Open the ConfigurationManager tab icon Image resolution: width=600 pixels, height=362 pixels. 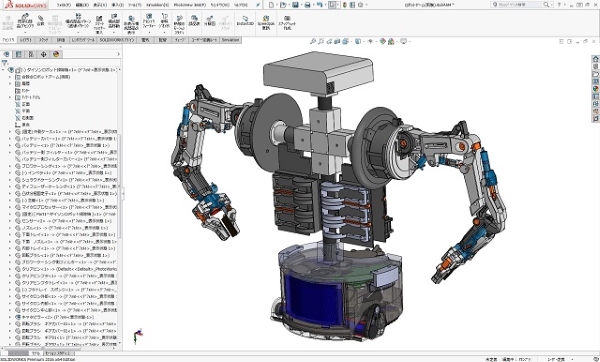click(x=31, y=54)
